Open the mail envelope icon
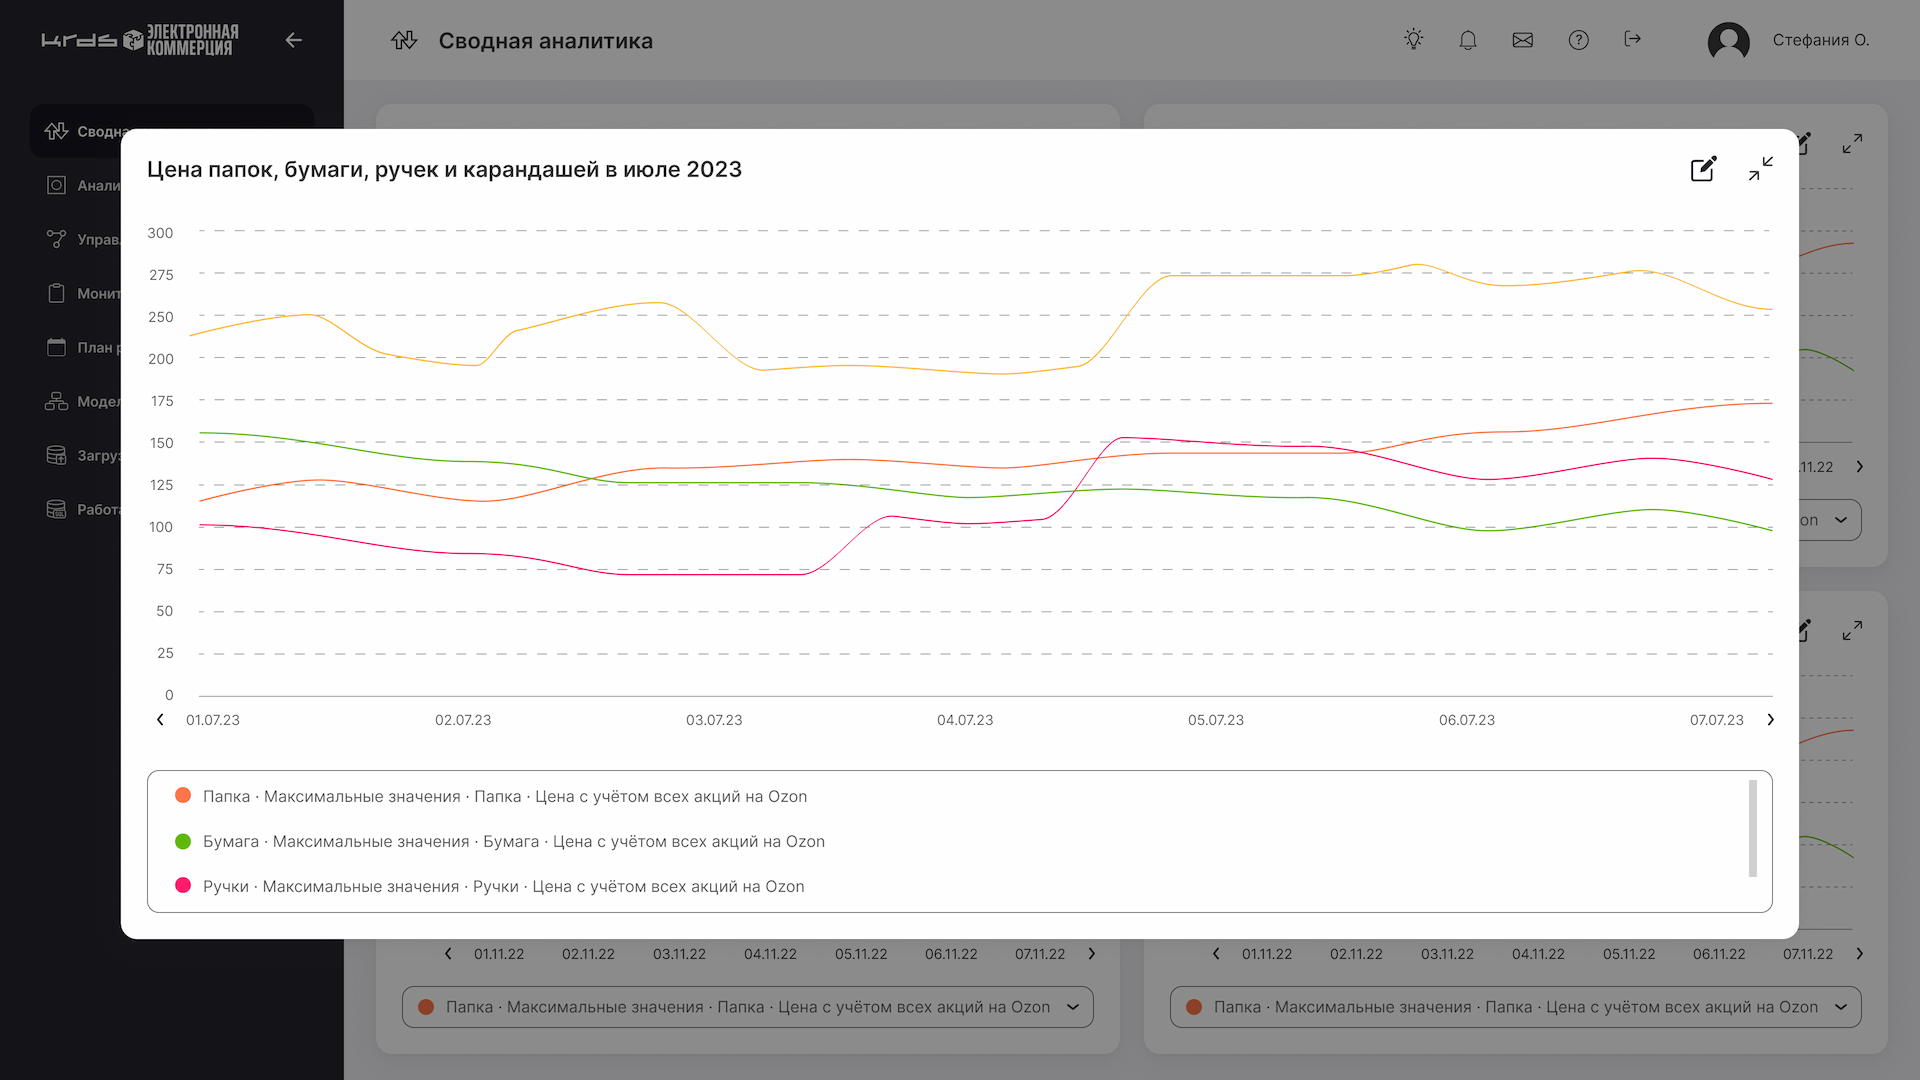 pos(1522,40)
